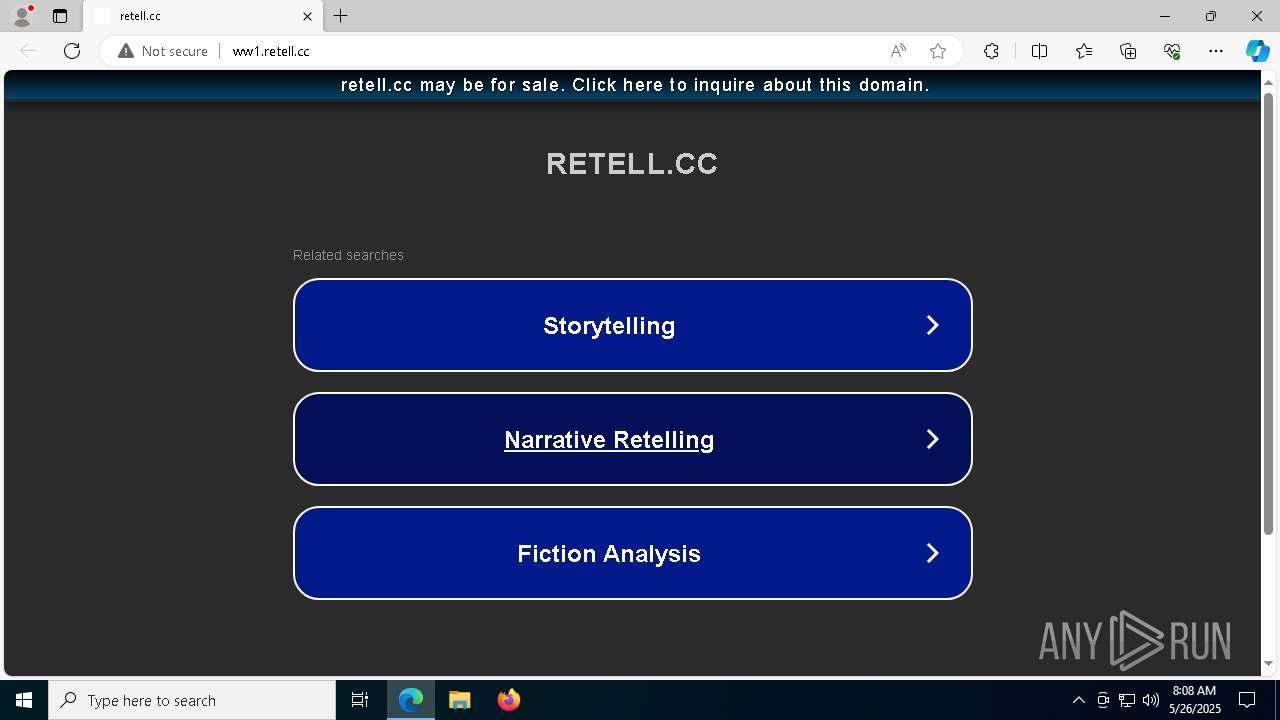
Task: Click the scrollbar down arrow
Action: pos(1268,663)
